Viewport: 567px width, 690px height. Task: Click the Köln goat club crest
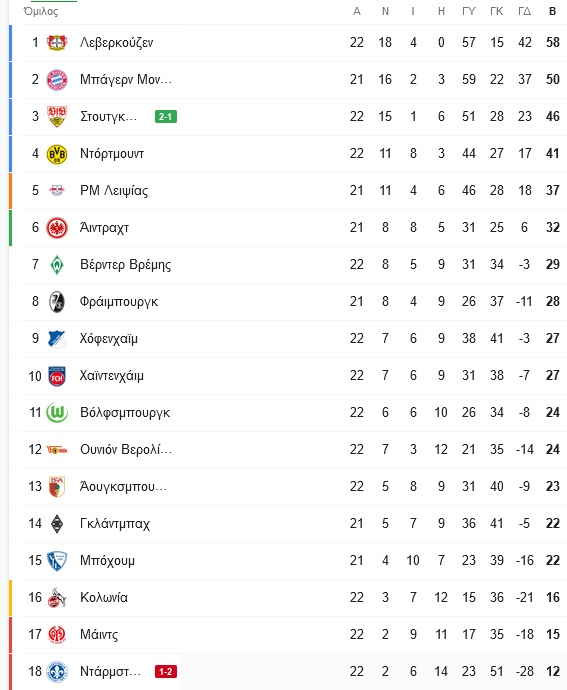(57, 598)
